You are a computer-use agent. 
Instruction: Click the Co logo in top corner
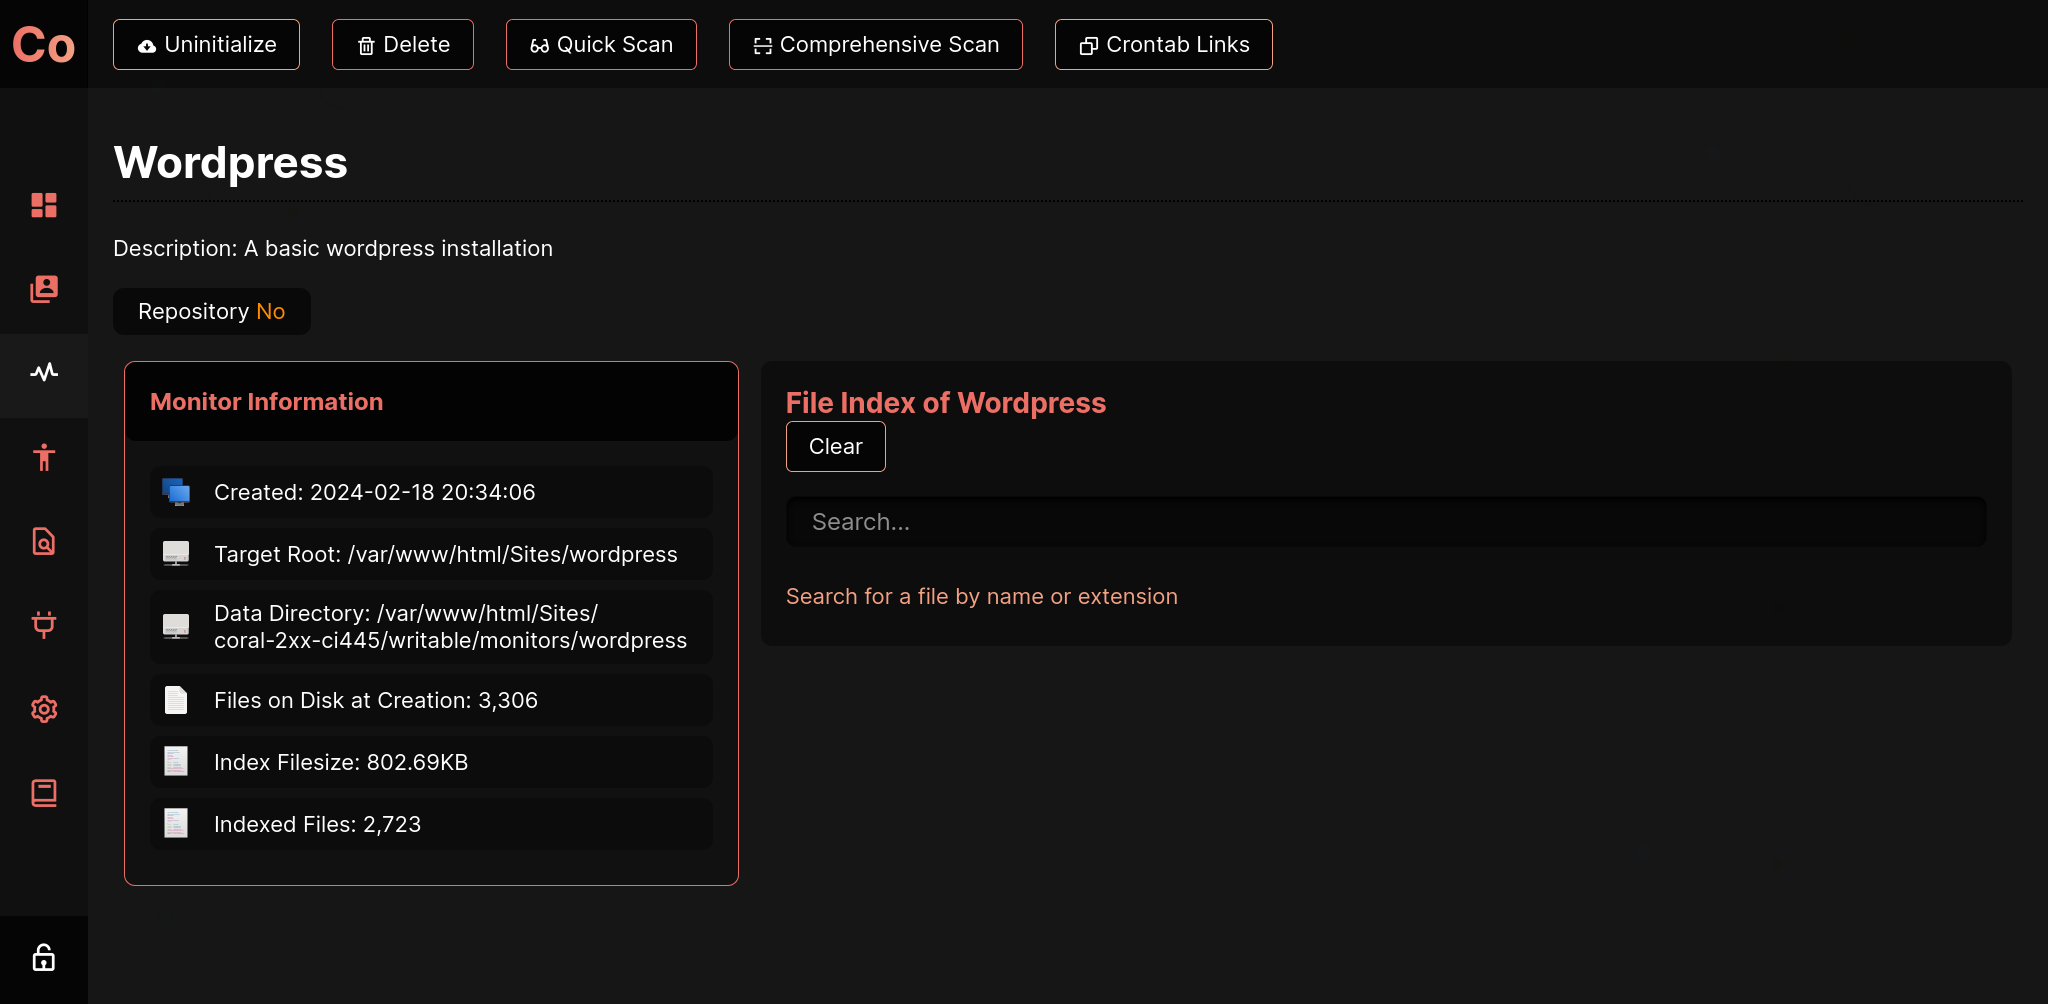(x=44, y=45)
